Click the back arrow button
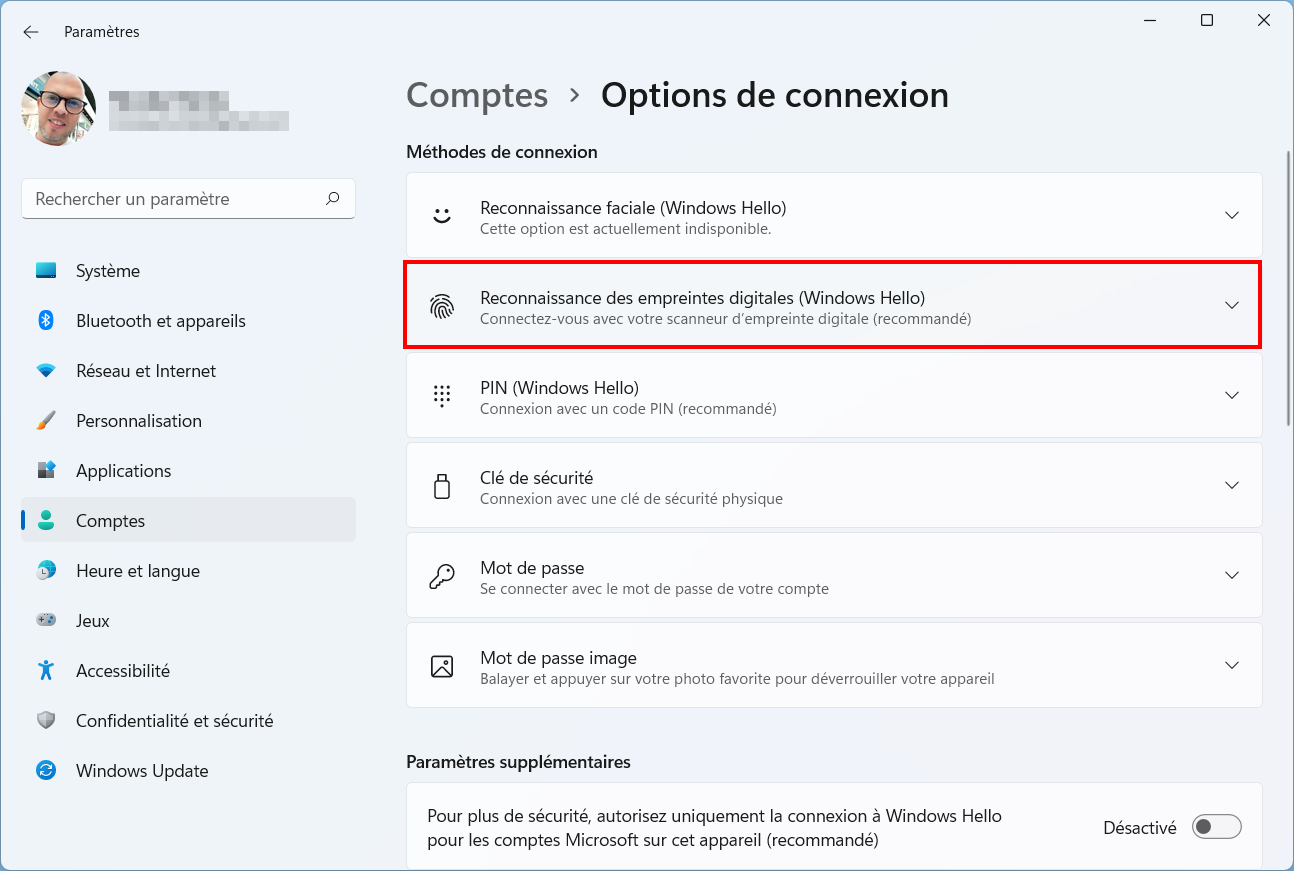Viewport: 1294px width, 871px height. [x=31, y=32]
